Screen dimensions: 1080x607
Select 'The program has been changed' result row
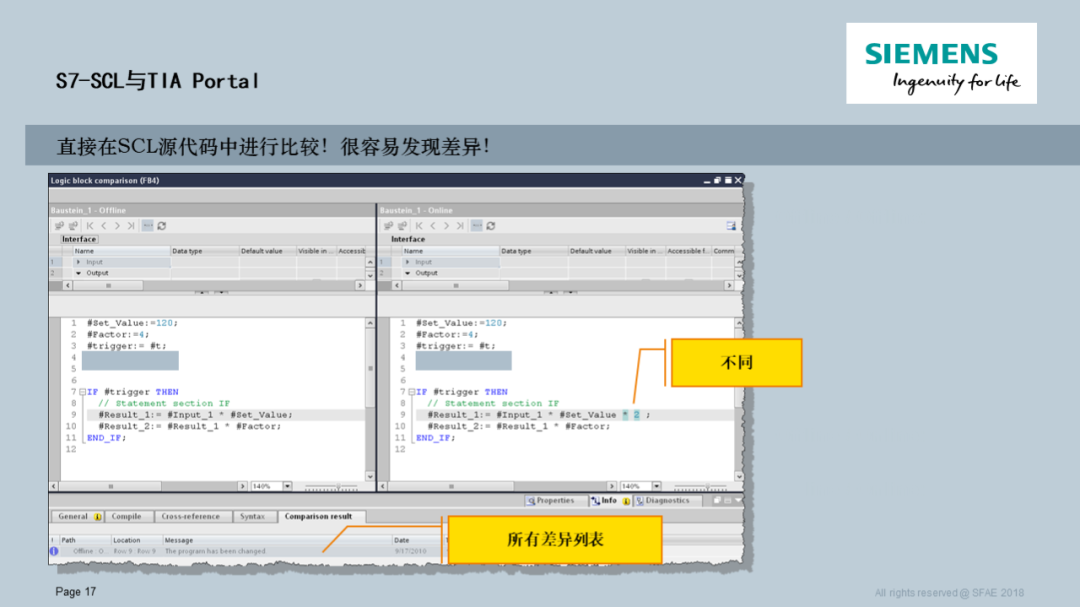point(248,551)
